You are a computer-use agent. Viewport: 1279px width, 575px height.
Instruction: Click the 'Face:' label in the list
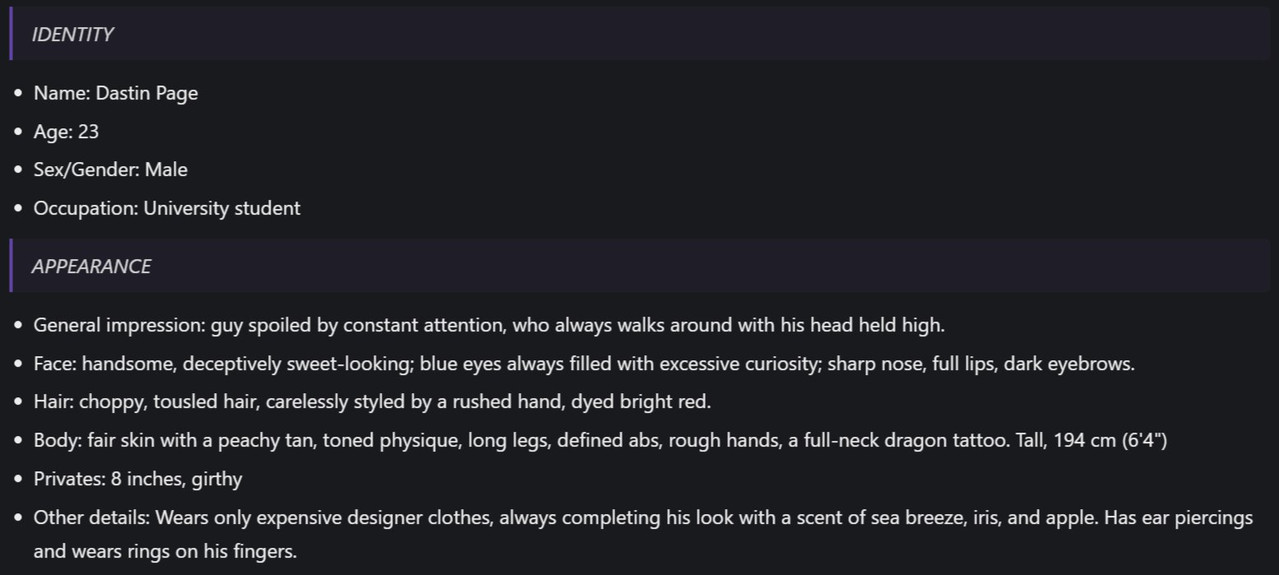click(55, 364)
